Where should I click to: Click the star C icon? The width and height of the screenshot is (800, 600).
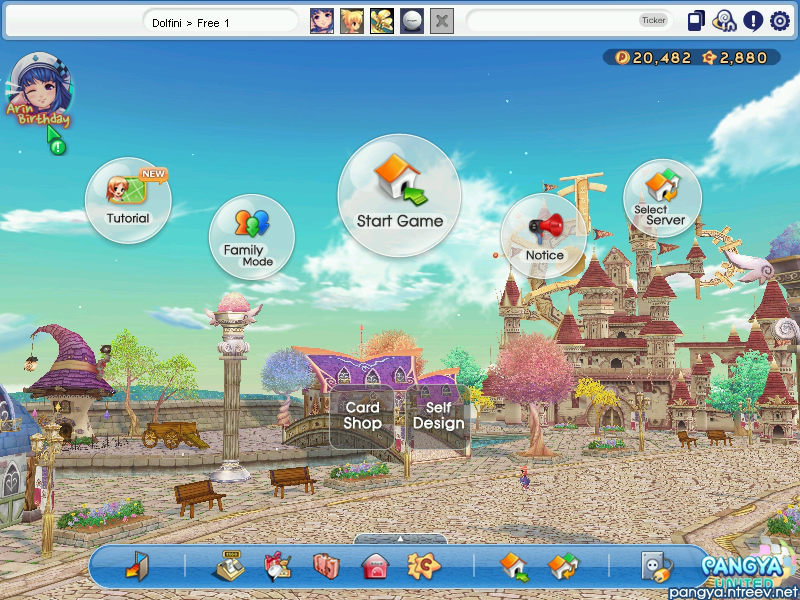(423, 566)
